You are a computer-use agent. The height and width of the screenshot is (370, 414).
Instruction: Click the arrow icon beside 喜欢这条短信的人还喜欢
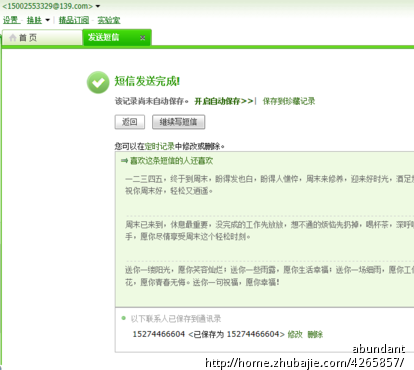tap(124, 161)
